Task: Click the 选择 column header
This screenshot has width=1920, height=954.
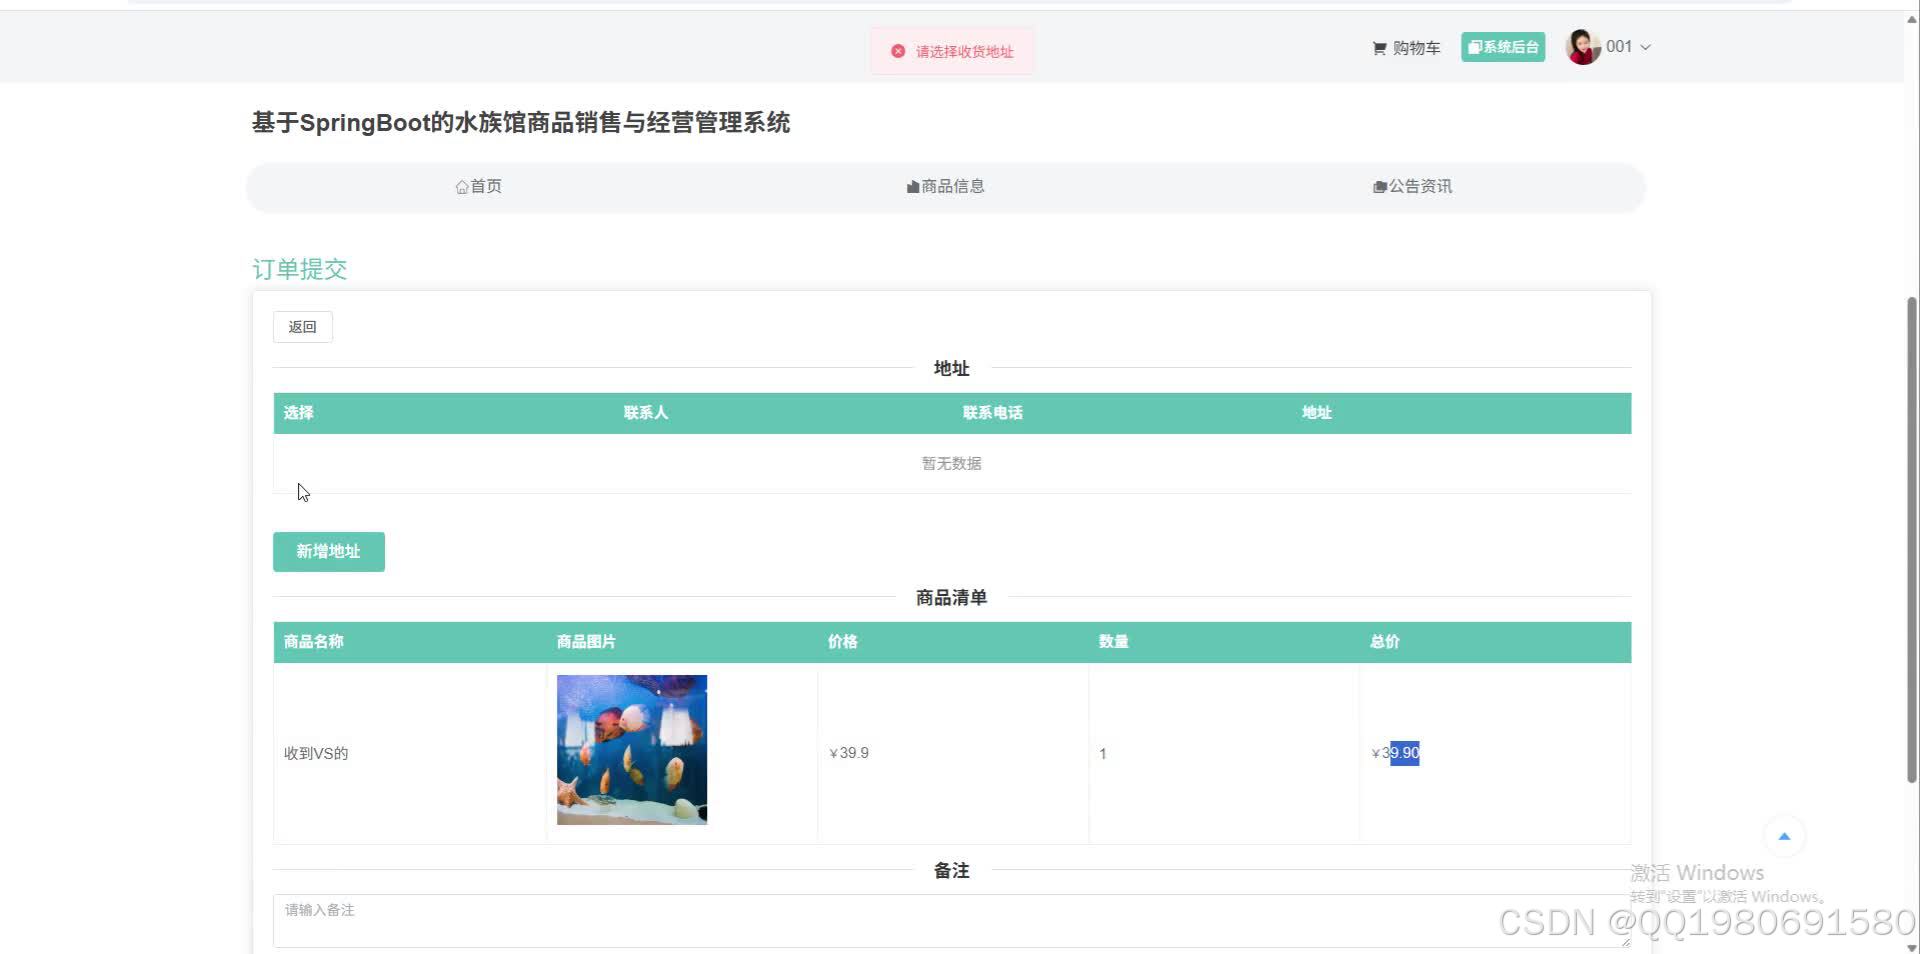Action: tap(298, 413)
